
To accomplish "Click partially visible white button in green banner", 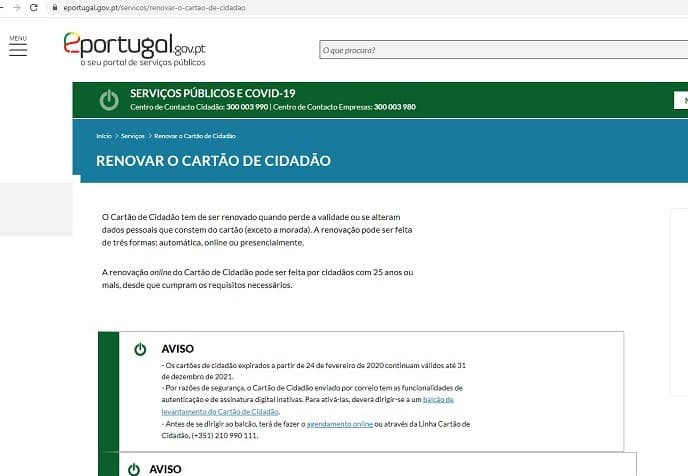I will click(x=681, y=100).
